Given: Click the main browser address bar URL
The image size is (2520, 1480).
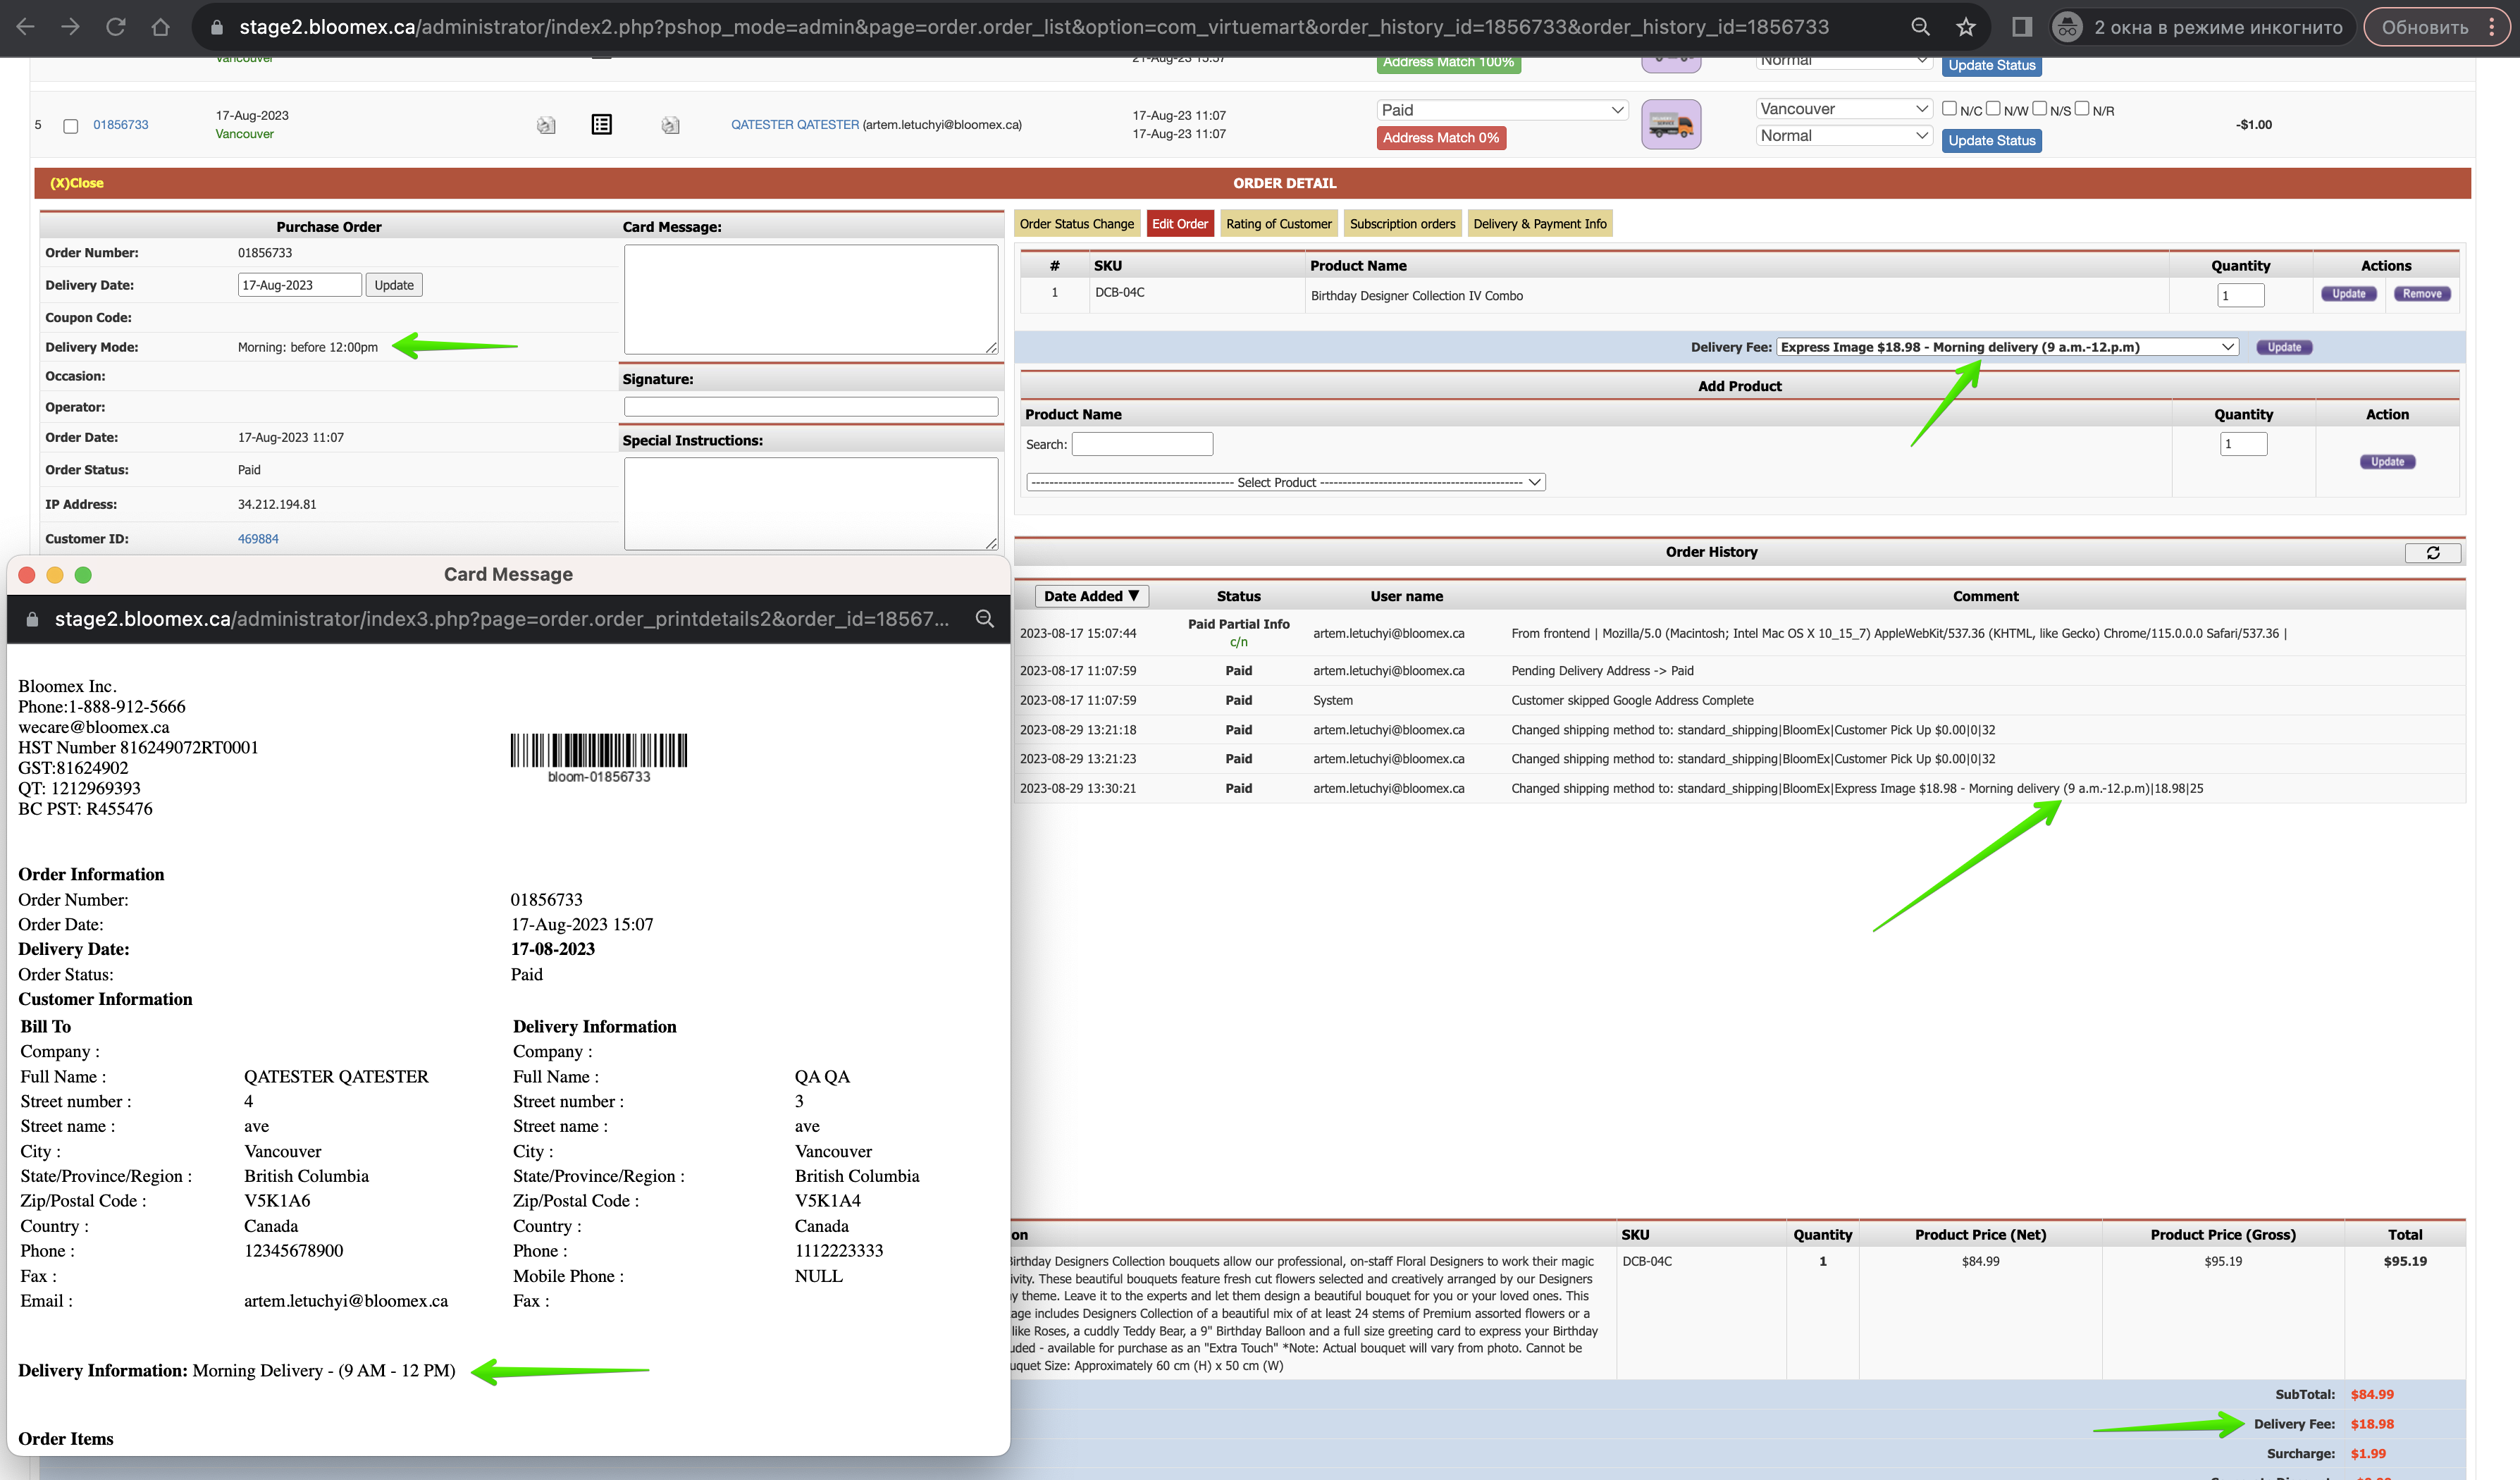Looking at the screenshot, I should coord(1034,27).
